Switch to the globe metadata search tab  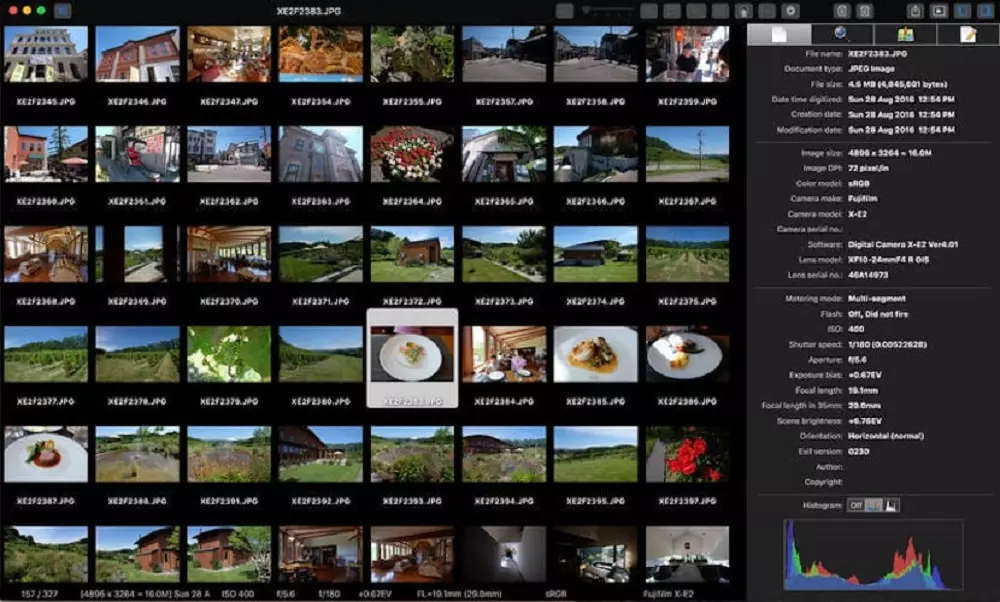point(842,34)
